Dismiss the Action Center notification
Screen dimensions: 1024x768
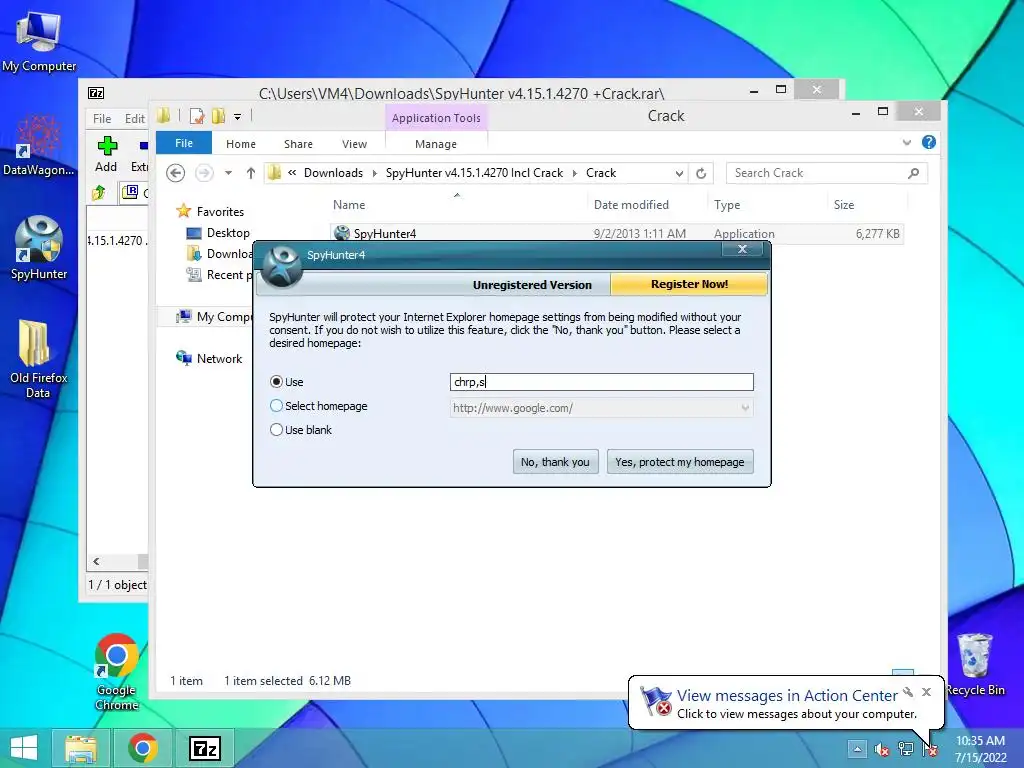[926, 692]
